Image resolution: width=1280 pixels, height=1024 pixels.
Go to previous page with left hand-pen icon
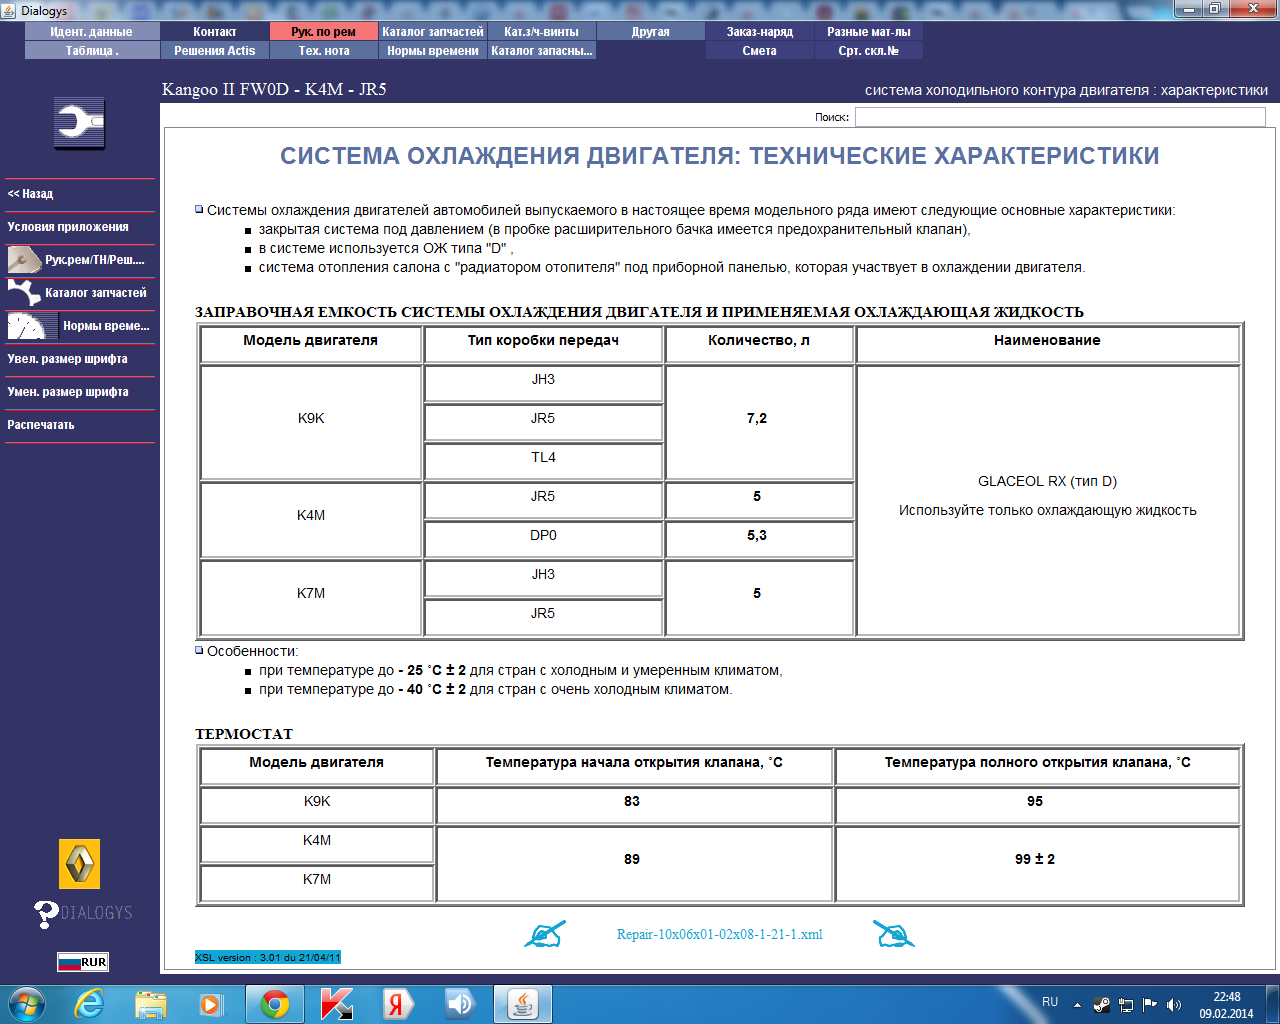[x=545, y=934]
